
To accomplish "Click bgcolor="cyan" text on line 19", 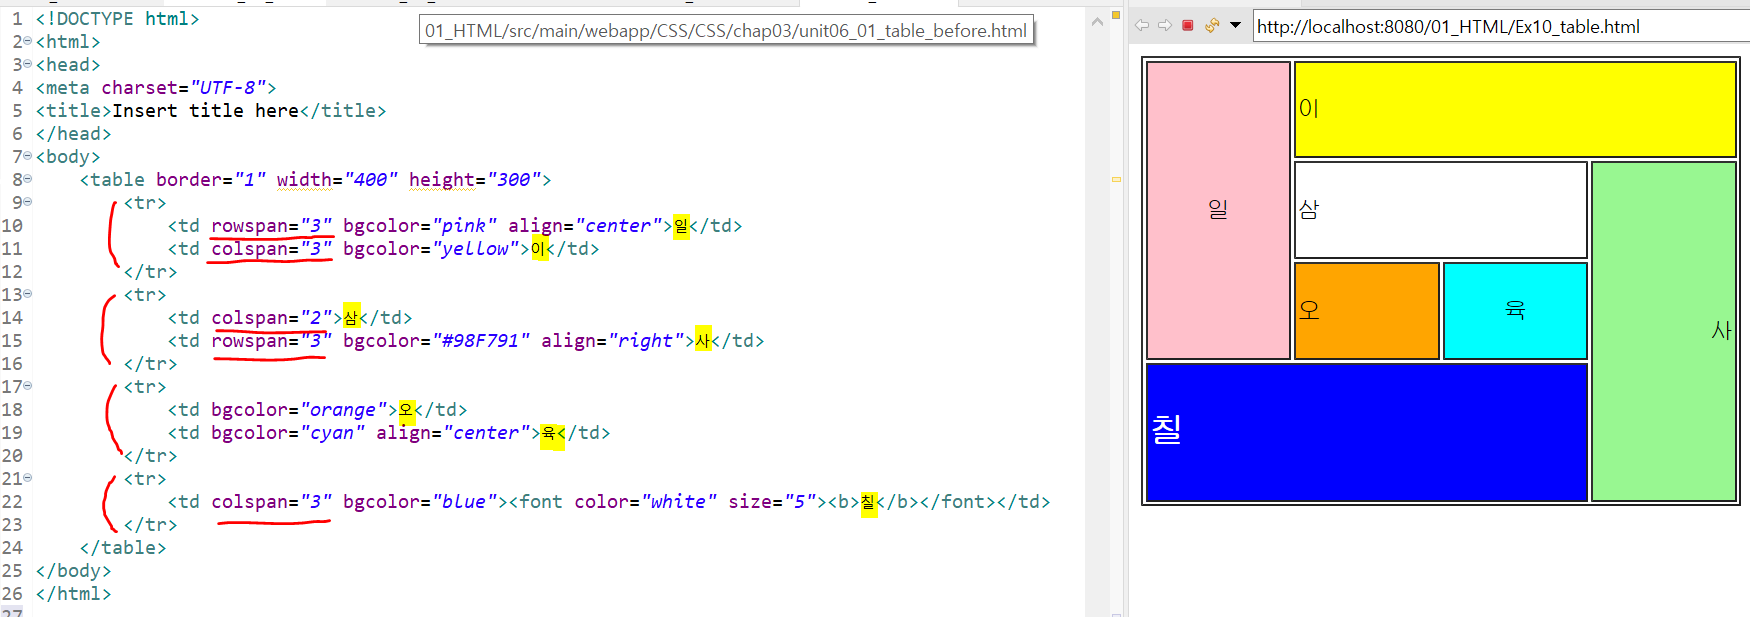I will (288, 432).
